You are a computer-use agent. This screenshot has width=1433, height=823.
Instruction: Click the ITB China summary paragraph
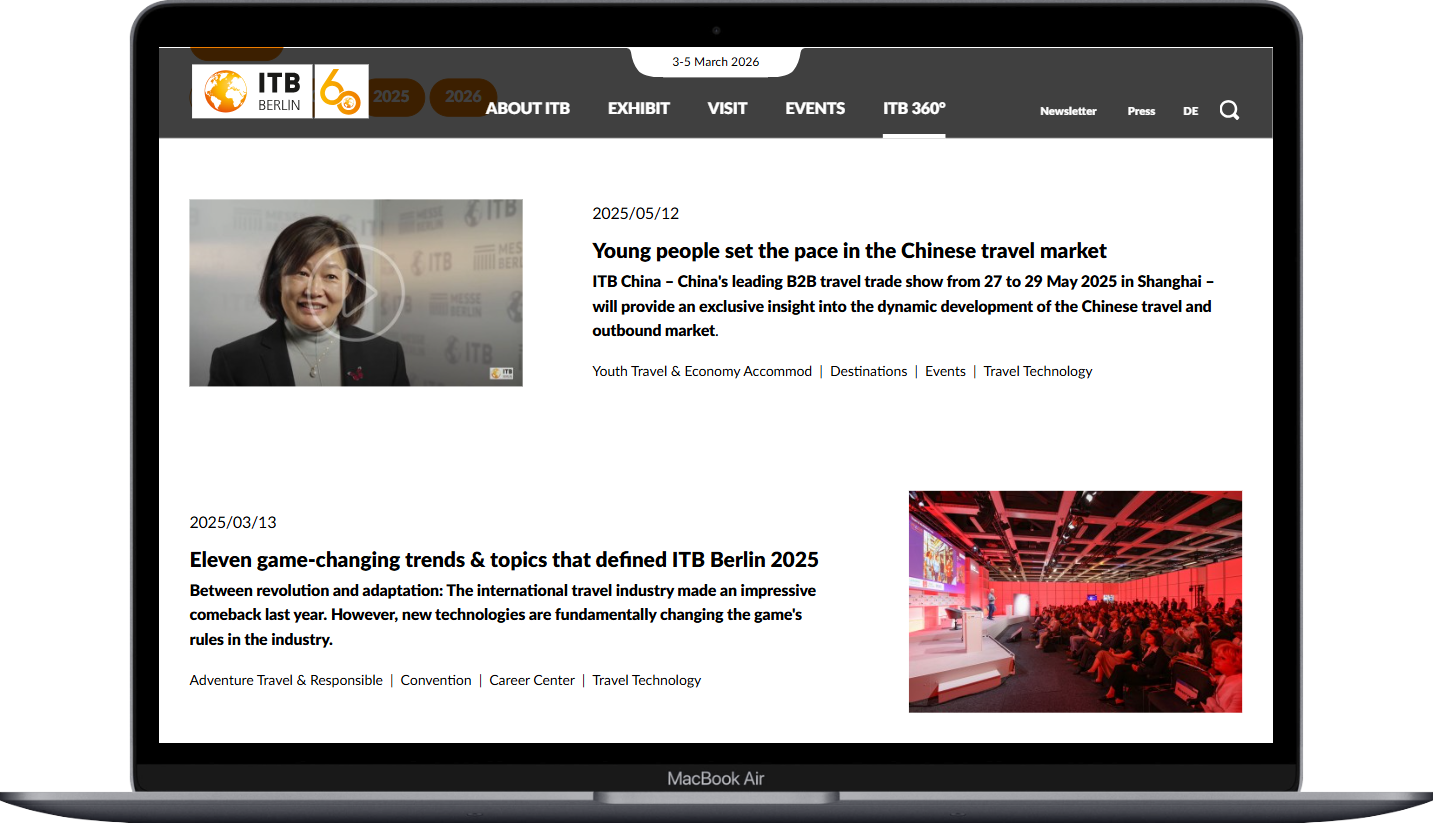click(x=903, y=306)
